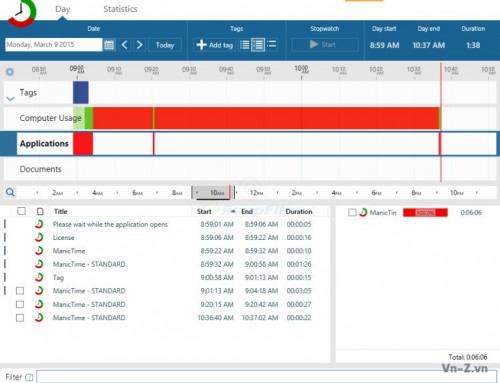500x383 pixels.
Task: Click the red 100.0% usage bar
Action: (x=425, y=213)
